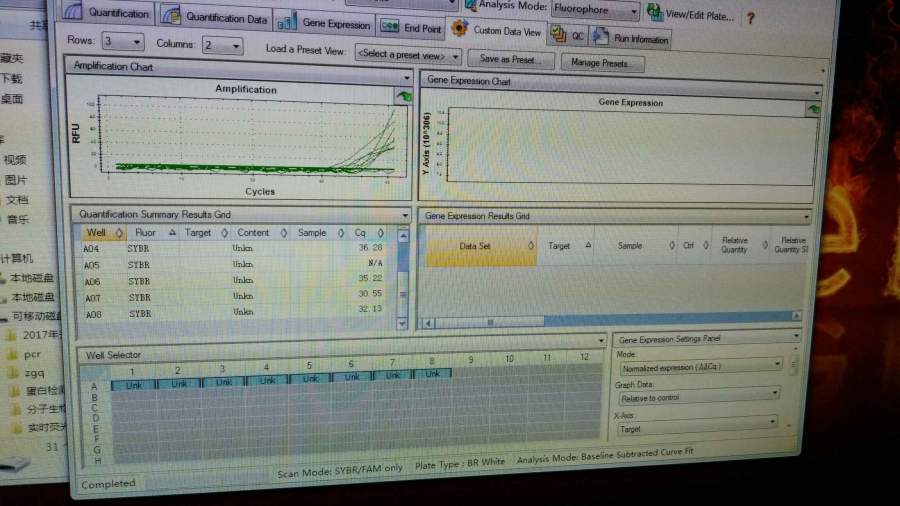Expand Gene Expression Settings Panel selector
900x506 pixels.
[x=796, y=336]
